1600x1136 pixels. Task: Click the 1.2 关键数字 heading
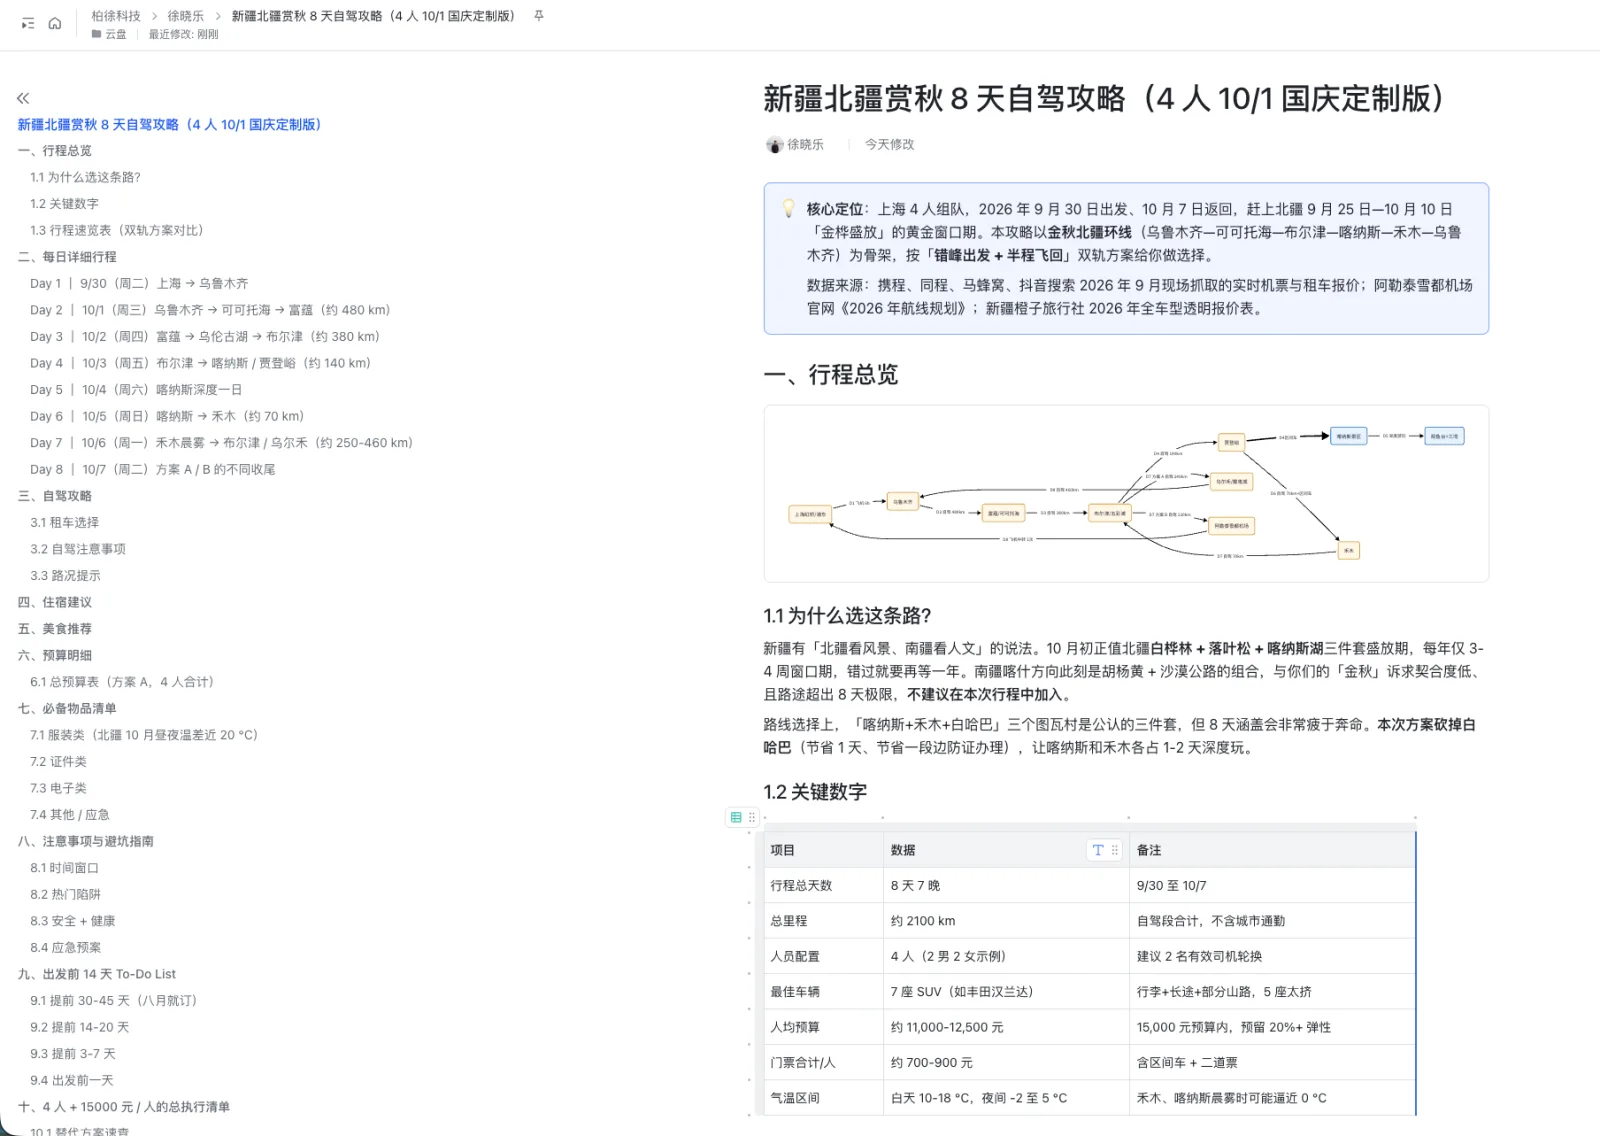(x=815, y=792)
